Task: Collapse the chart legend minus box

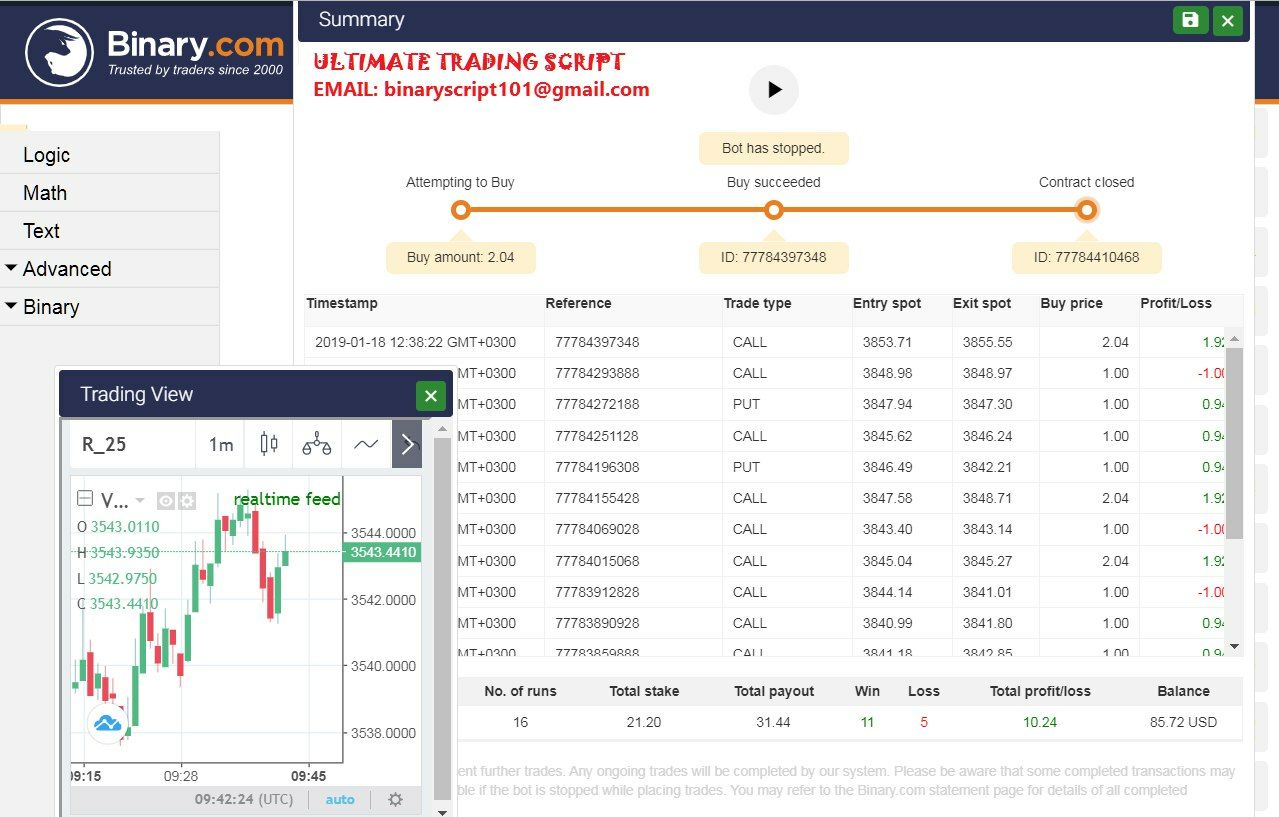Action: click(85, 499)
